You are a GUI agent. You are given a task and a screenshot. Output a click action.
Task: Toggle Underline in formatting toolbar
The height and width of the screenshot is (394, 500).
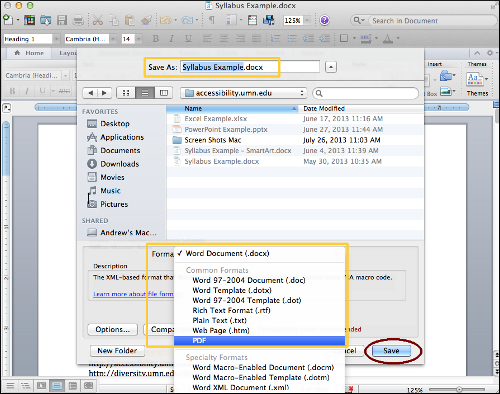[x=188, y=39]
